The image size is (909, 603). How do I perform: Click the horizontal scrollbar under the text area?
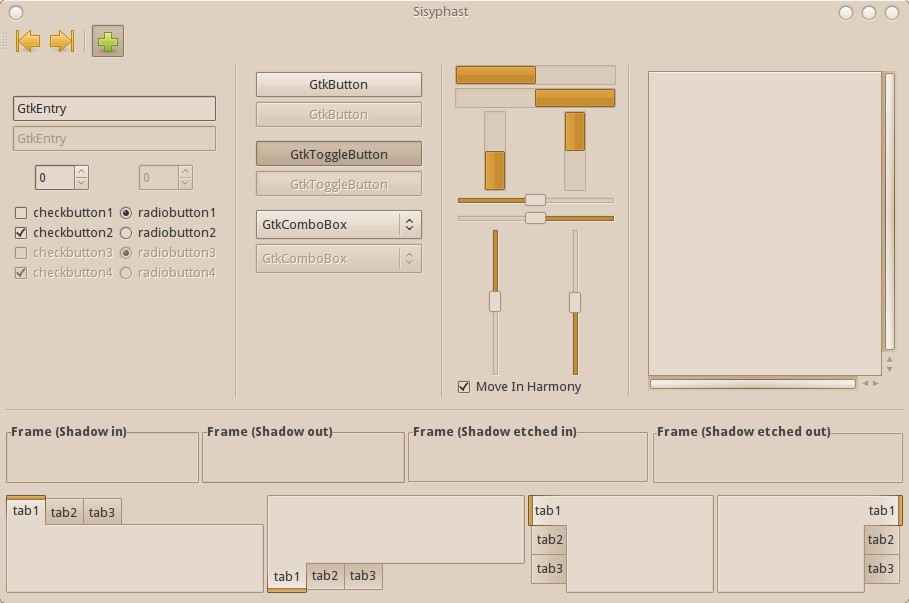click(752, 384)
